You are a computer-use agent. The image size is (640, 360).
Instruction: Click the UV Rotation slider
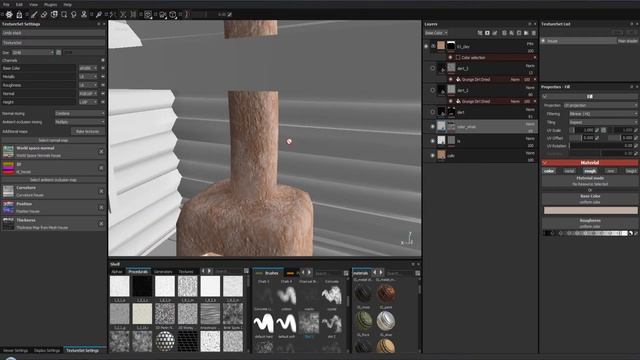click(x=601, y=145)
